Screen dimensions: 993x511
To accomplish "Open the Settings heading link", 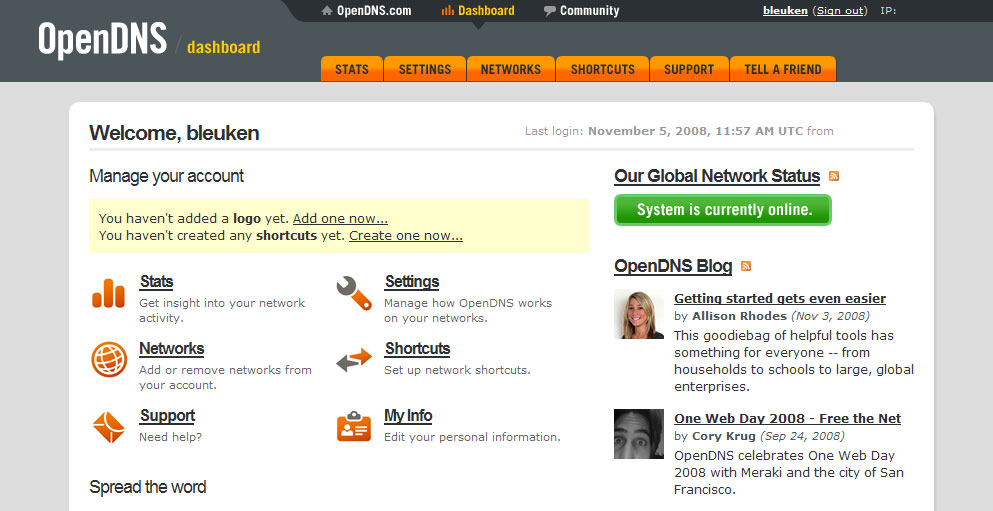I will click(412, 282).
